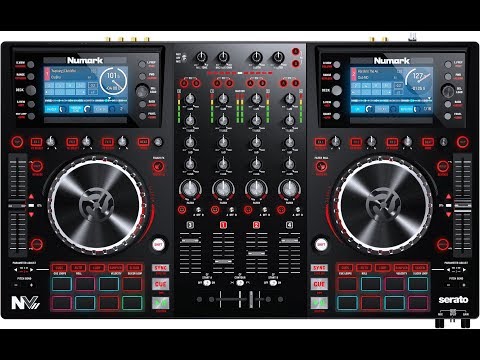This screenshot has width=480, height=360.
Task: Hit the play/pause button on the left deck
Action: click(x=161, y=303)
